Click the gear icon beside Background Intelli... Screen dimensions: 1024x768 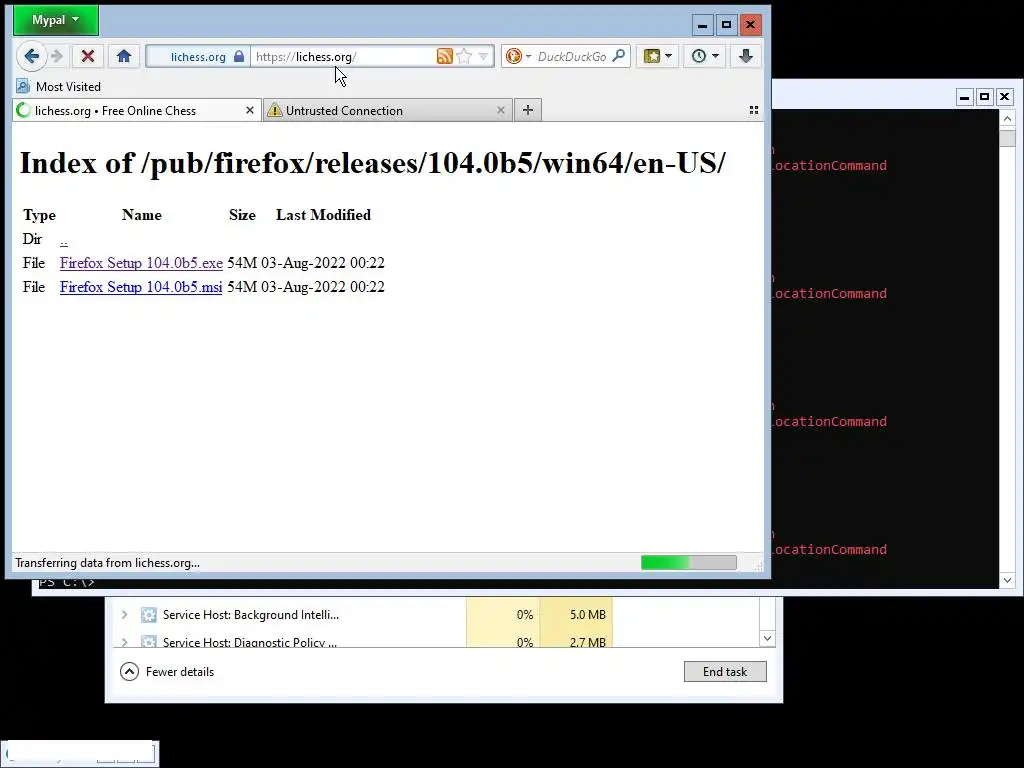pyautogui.click(x=149, y=615)
